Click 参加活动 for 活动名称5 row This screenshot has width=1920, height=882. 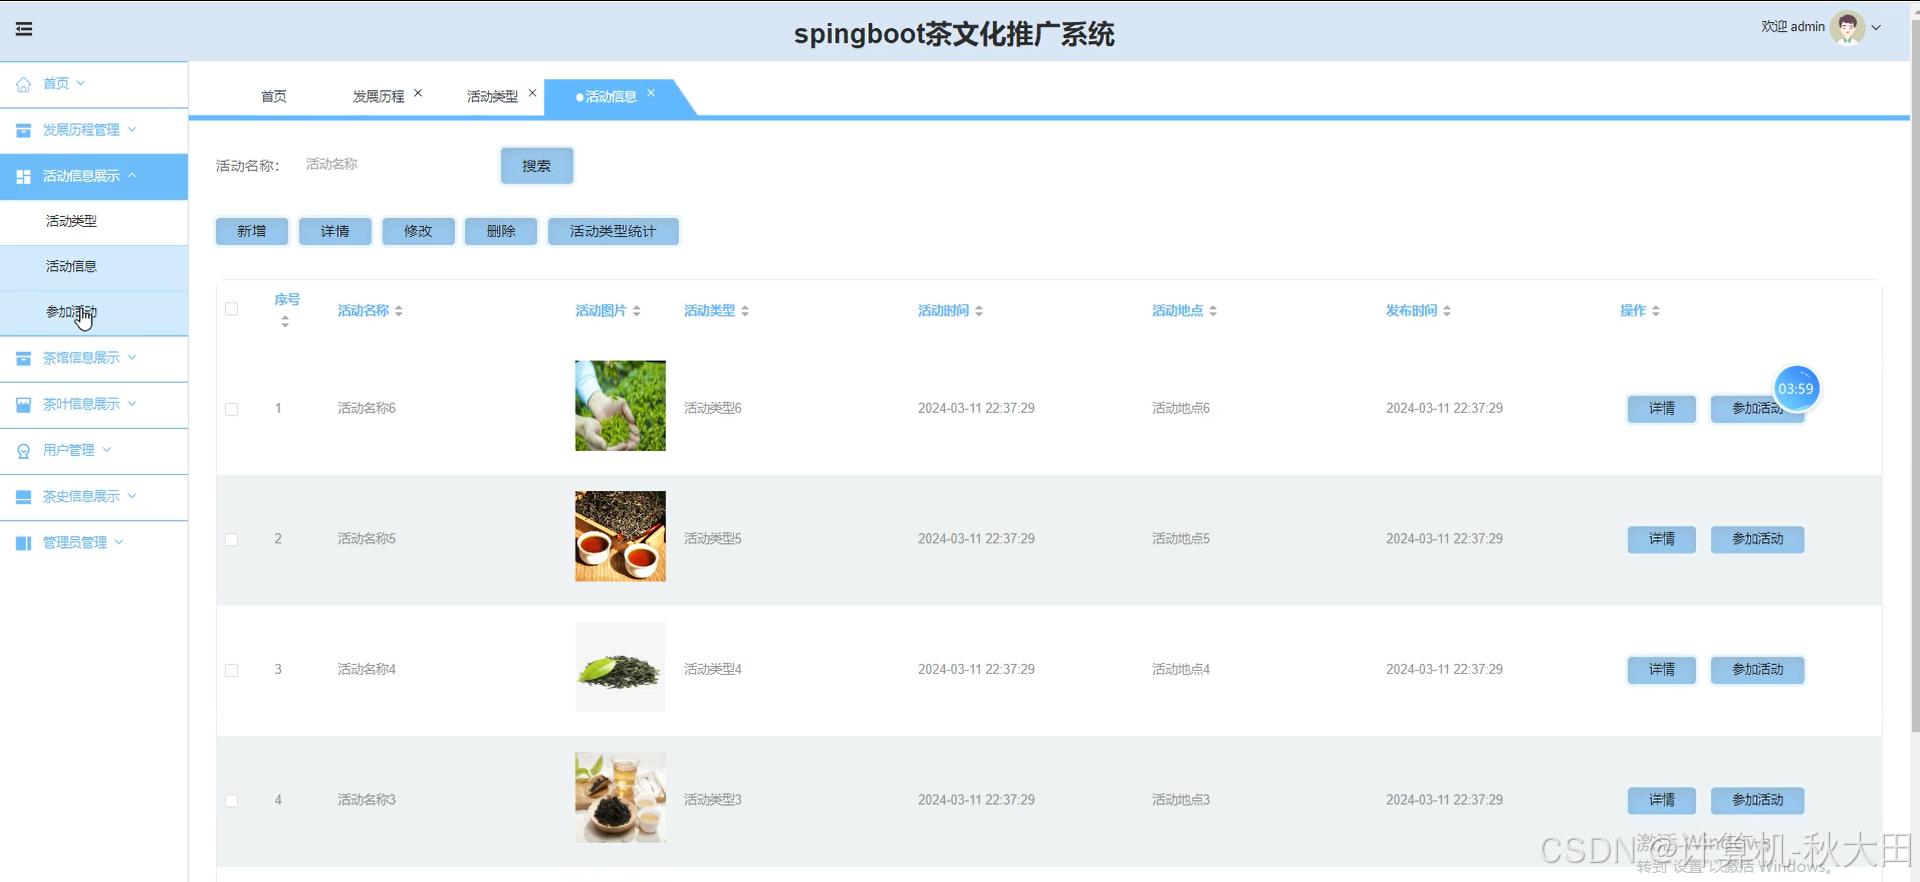point(1757,539)
